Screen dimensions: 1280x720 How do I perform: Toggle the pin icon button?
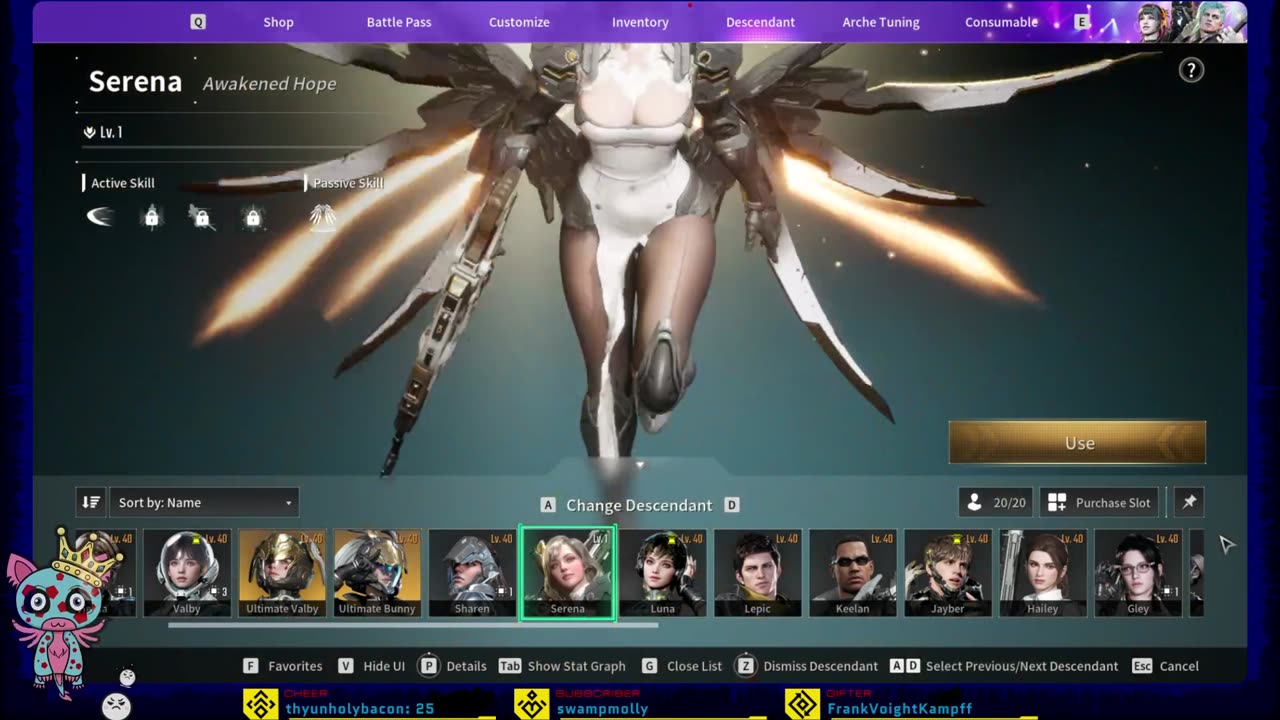point(1189,502)
